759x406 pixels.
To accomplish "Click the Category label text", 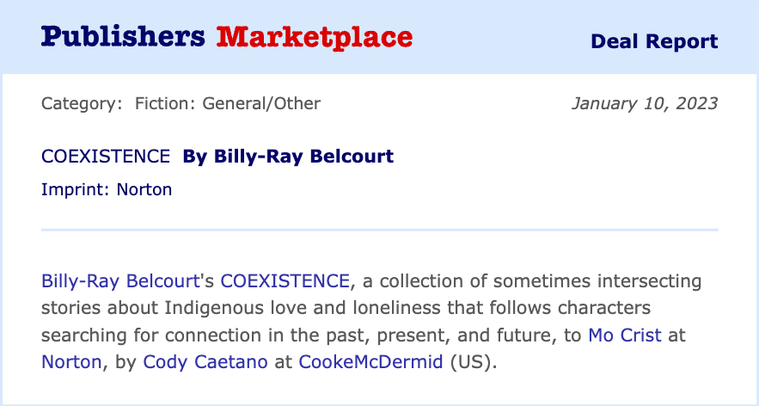I will click(x=82, y=104).
